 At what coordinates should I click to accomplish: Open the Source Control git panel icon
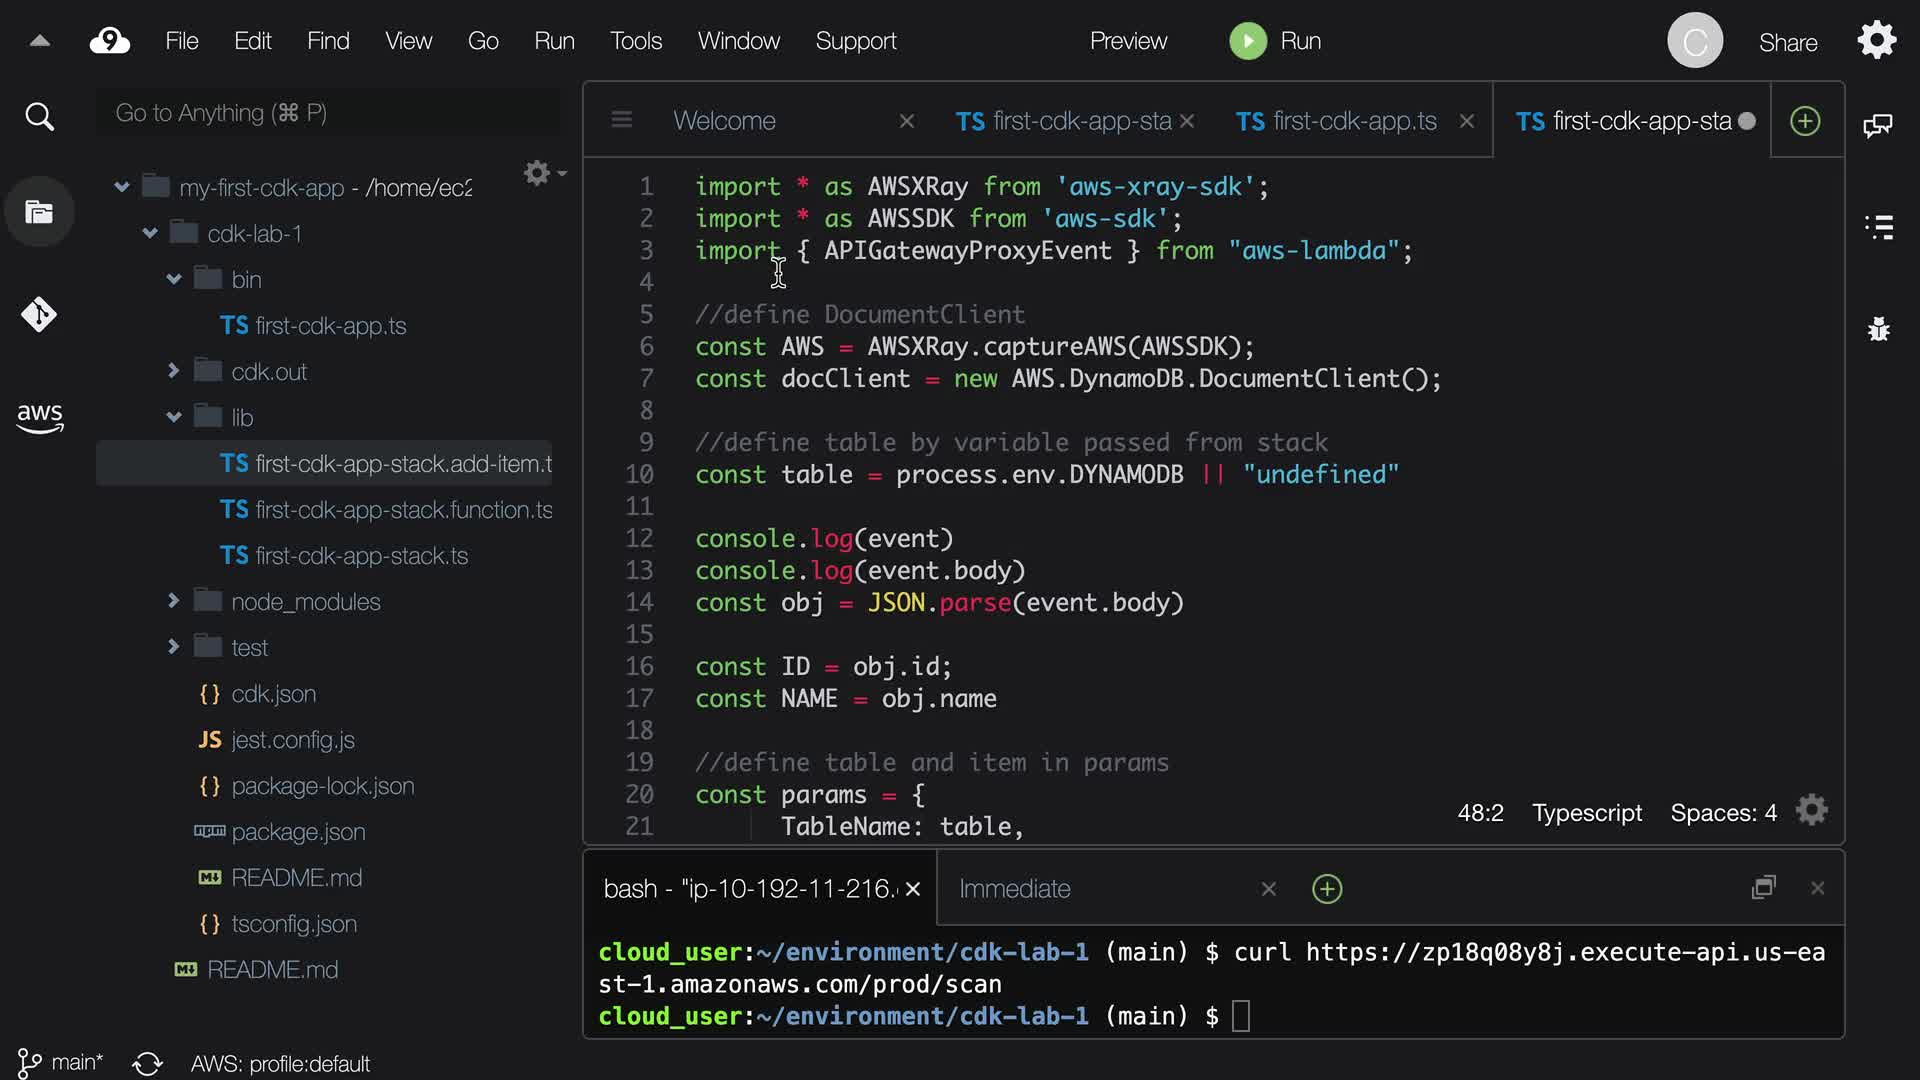tap(39, 315)
